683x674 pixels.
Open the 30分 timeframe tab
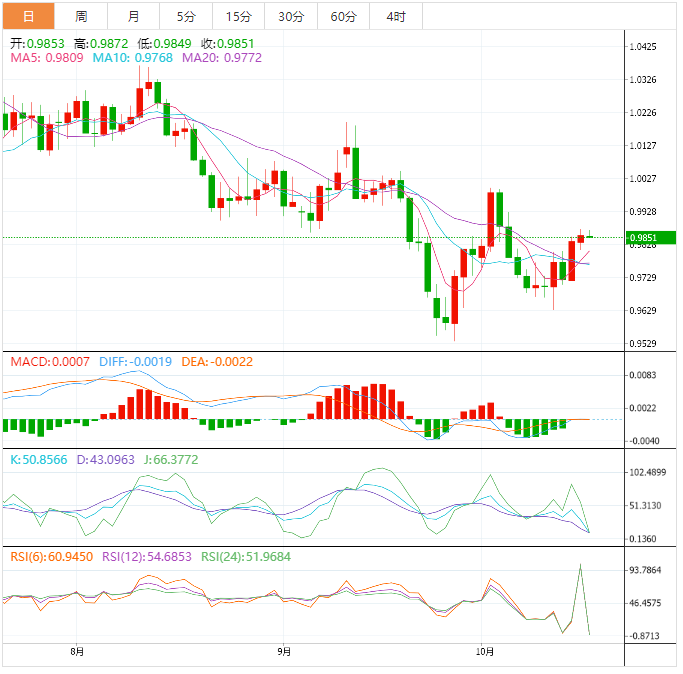(x=291, y=17)
